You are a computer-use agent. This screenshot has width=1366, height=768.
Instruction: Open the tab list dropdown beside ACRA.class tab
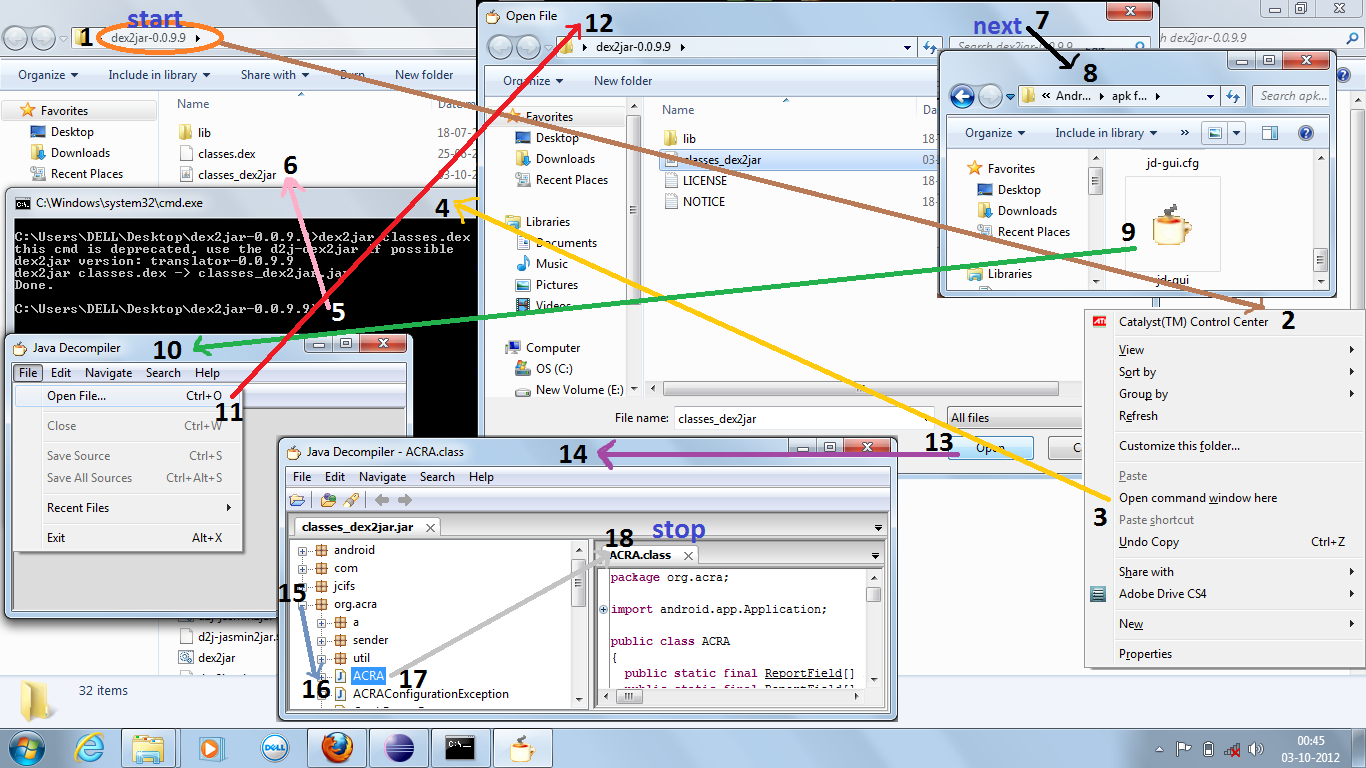click(x=876, y=555)
